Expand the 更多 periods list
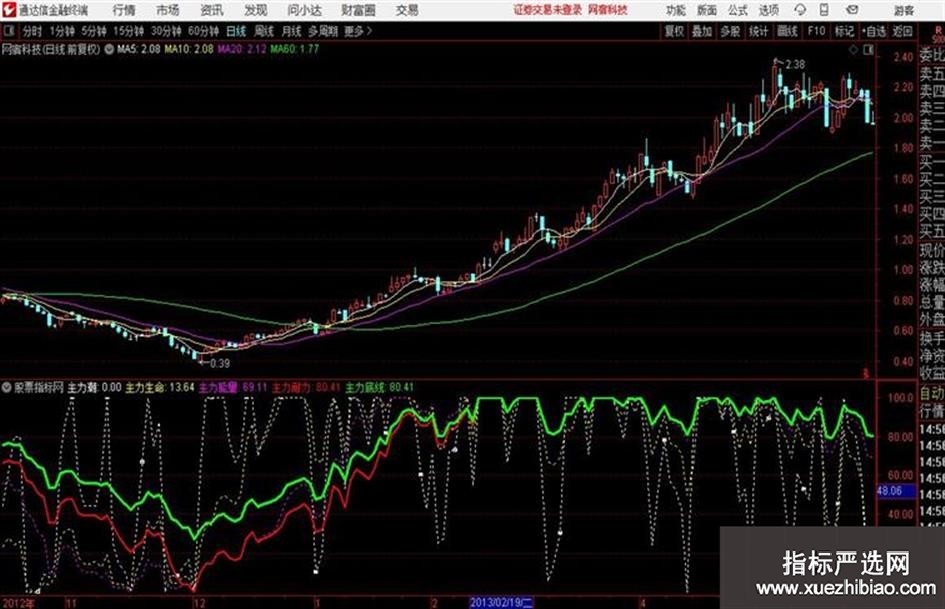 358,31
